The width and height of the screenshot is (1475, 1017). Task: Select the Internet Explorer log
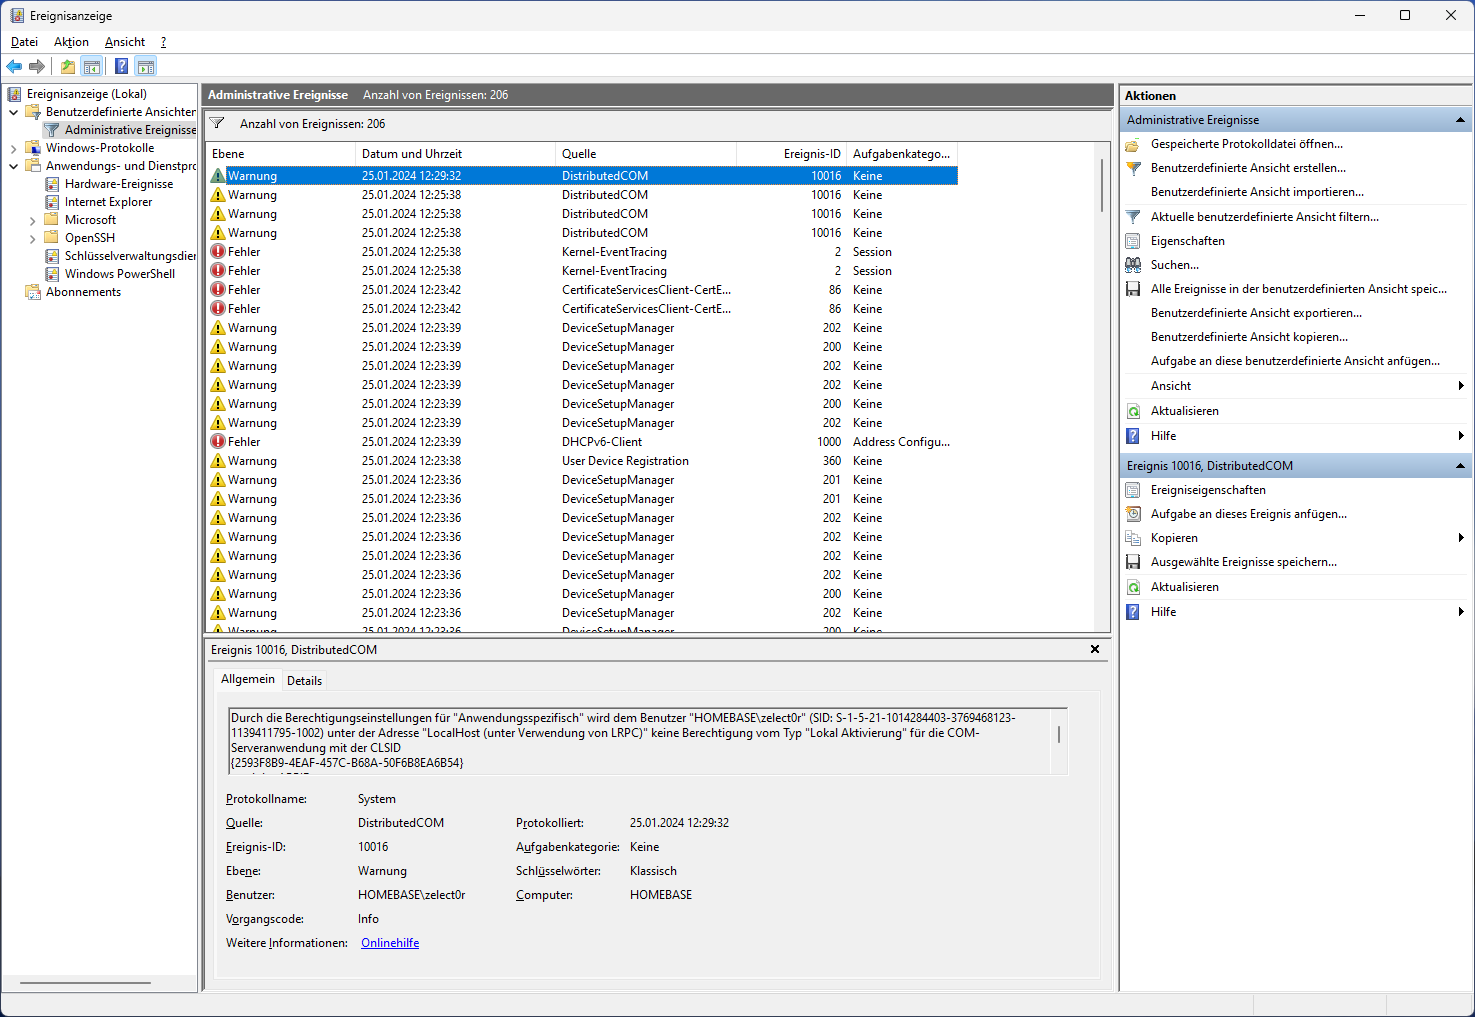click(109, 202)
